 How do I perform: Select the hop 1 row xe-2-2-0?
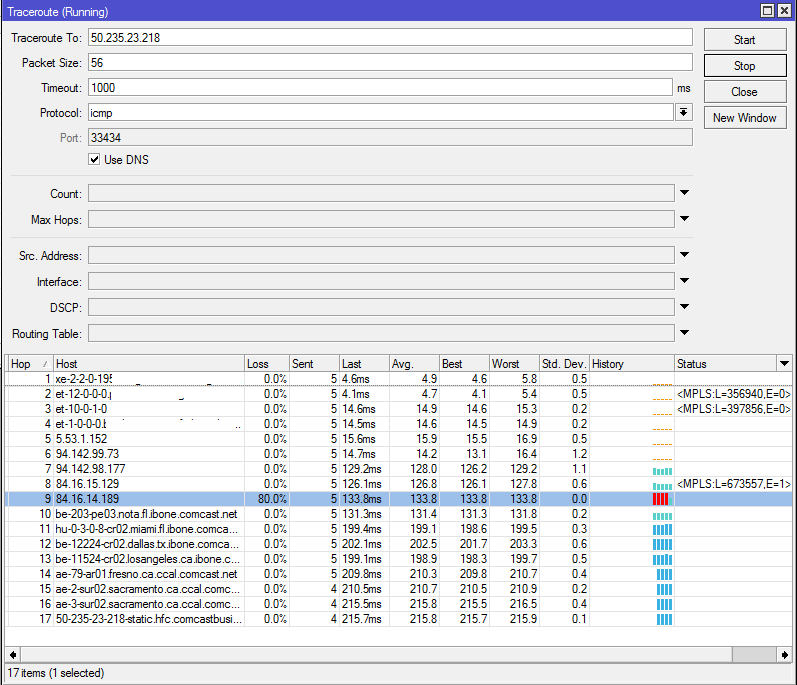coord(398,379)
